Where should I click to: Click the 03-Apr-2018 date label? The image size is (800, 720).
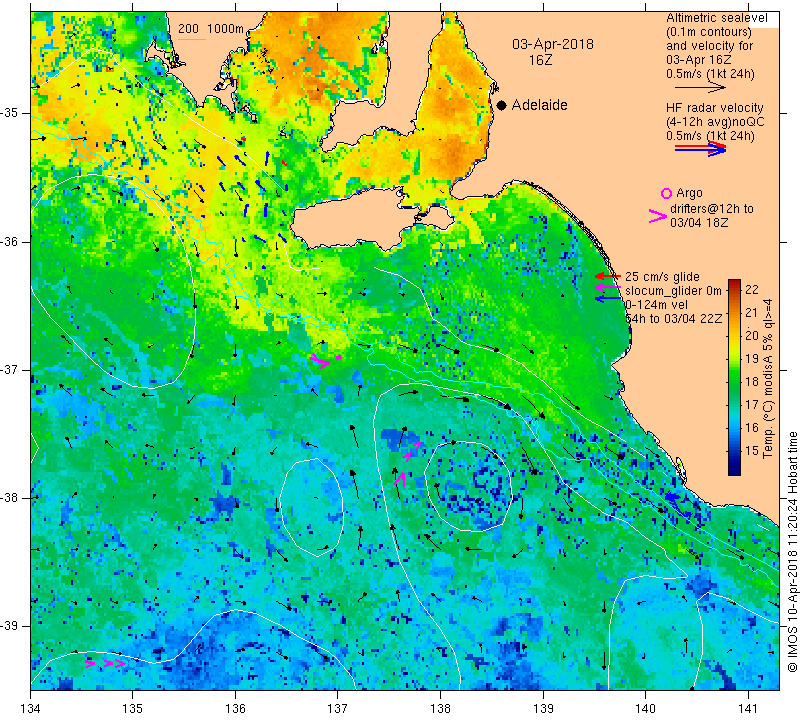[553, 44]
